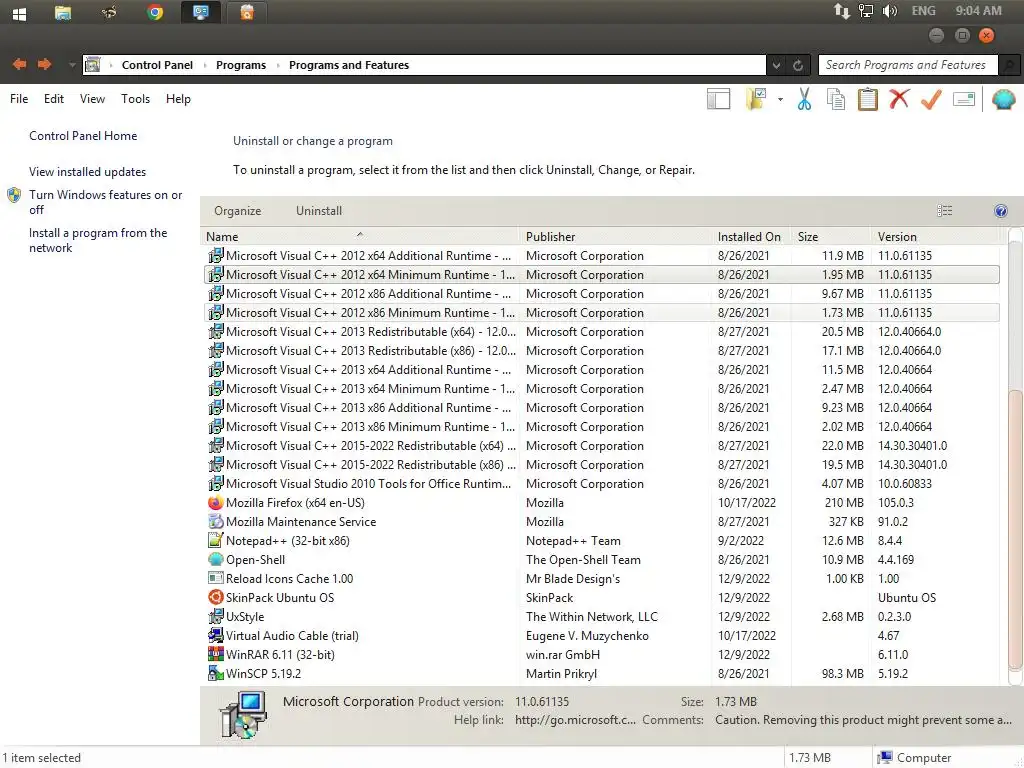This screenshot has width=1024, height=768.
Task: Open the folder options icon dropdown arrow
Action: tap(780, 100)
